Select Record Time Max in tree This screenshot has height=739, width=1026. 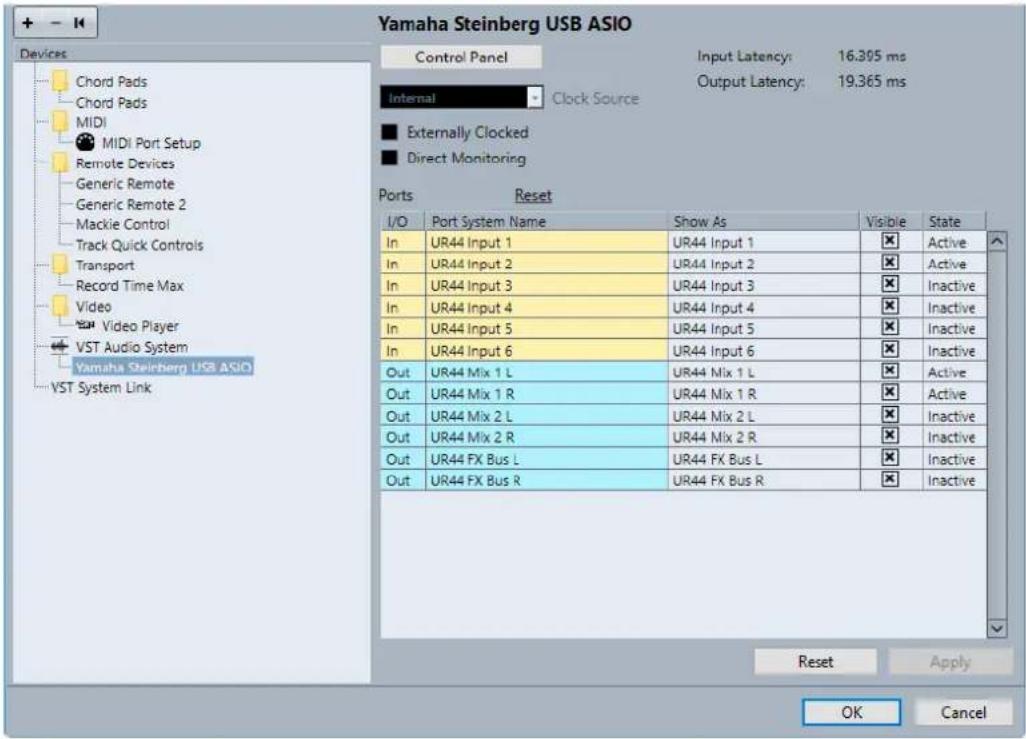coord(130,285)
